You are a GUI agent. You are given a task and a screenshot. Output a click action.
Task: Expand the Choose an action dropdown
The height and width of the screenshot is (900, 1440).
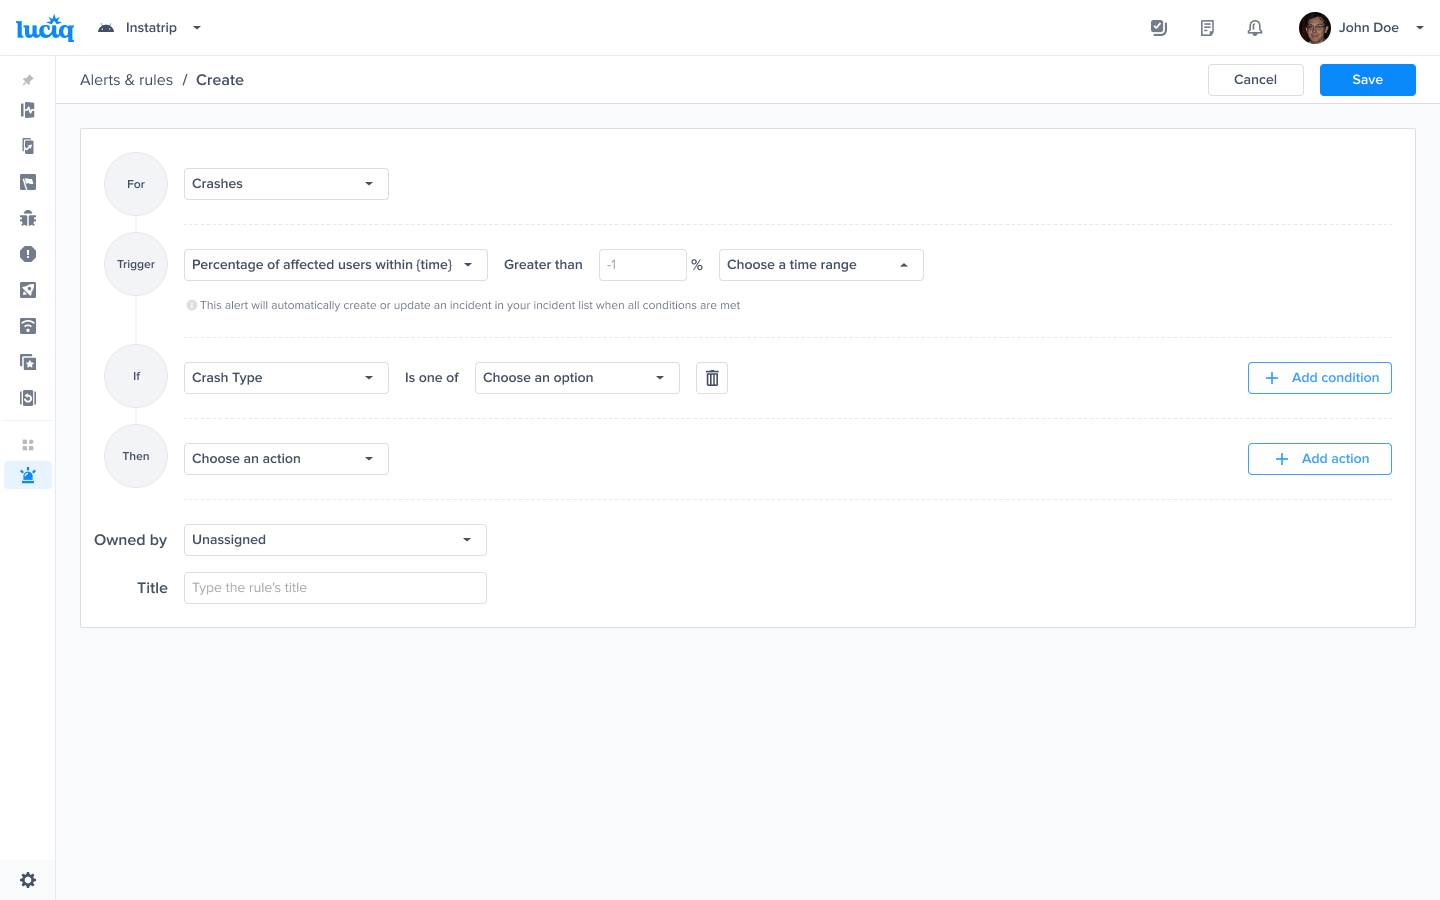tap(286, 459)
